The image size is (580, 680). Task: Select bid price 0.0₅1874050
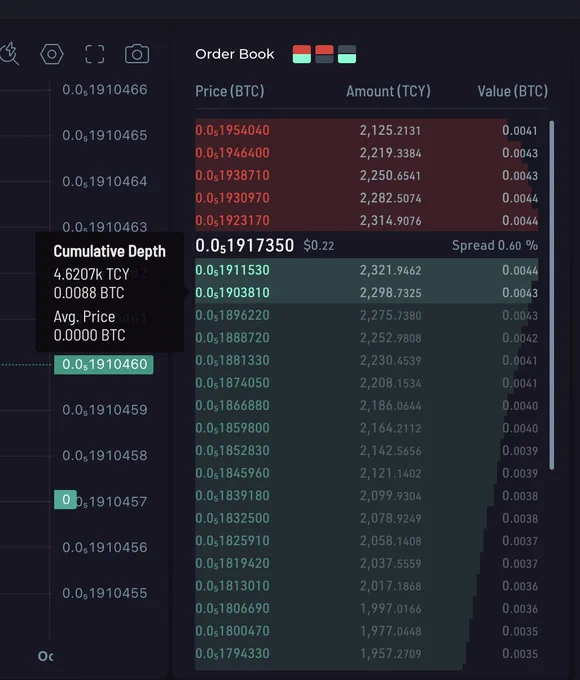(x=233, y=383)
